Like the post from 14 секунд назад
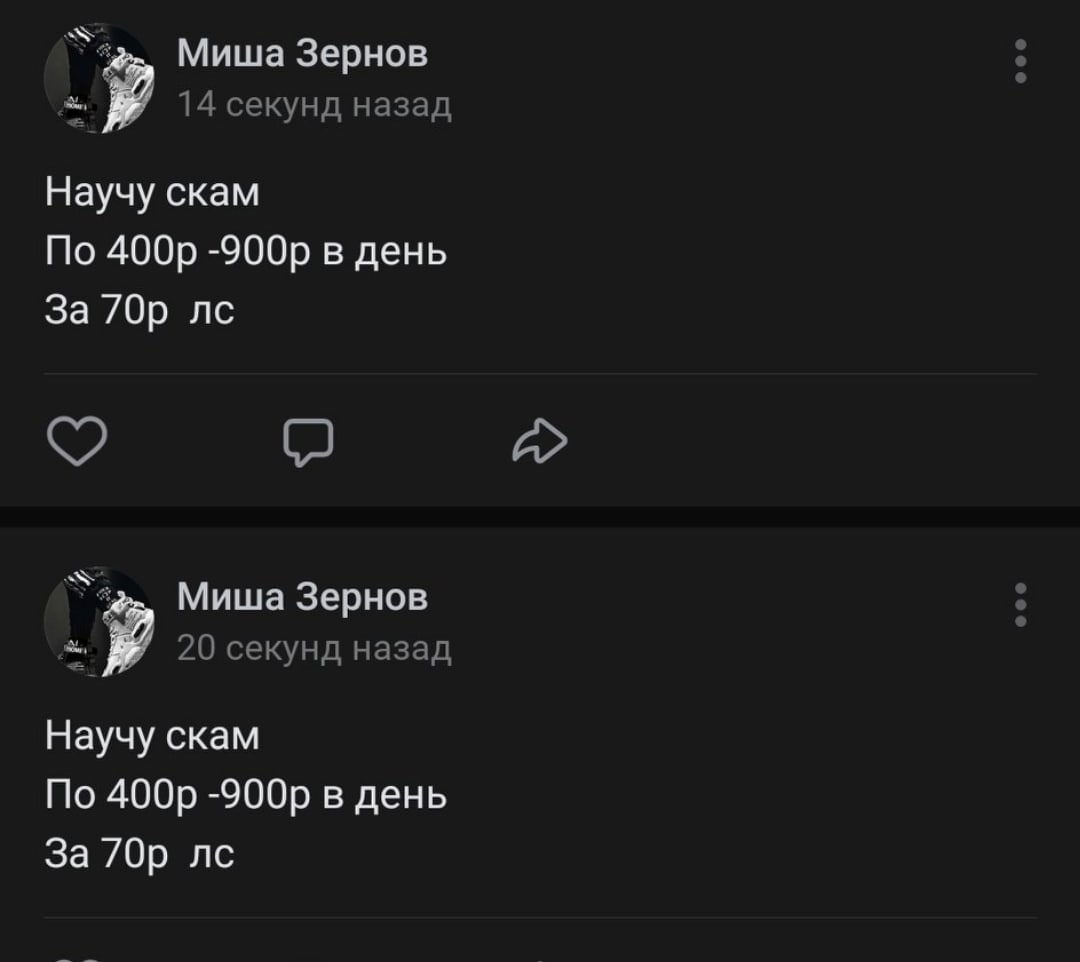This screenshot has width=1080, height=962. click(x=77, y=441)
